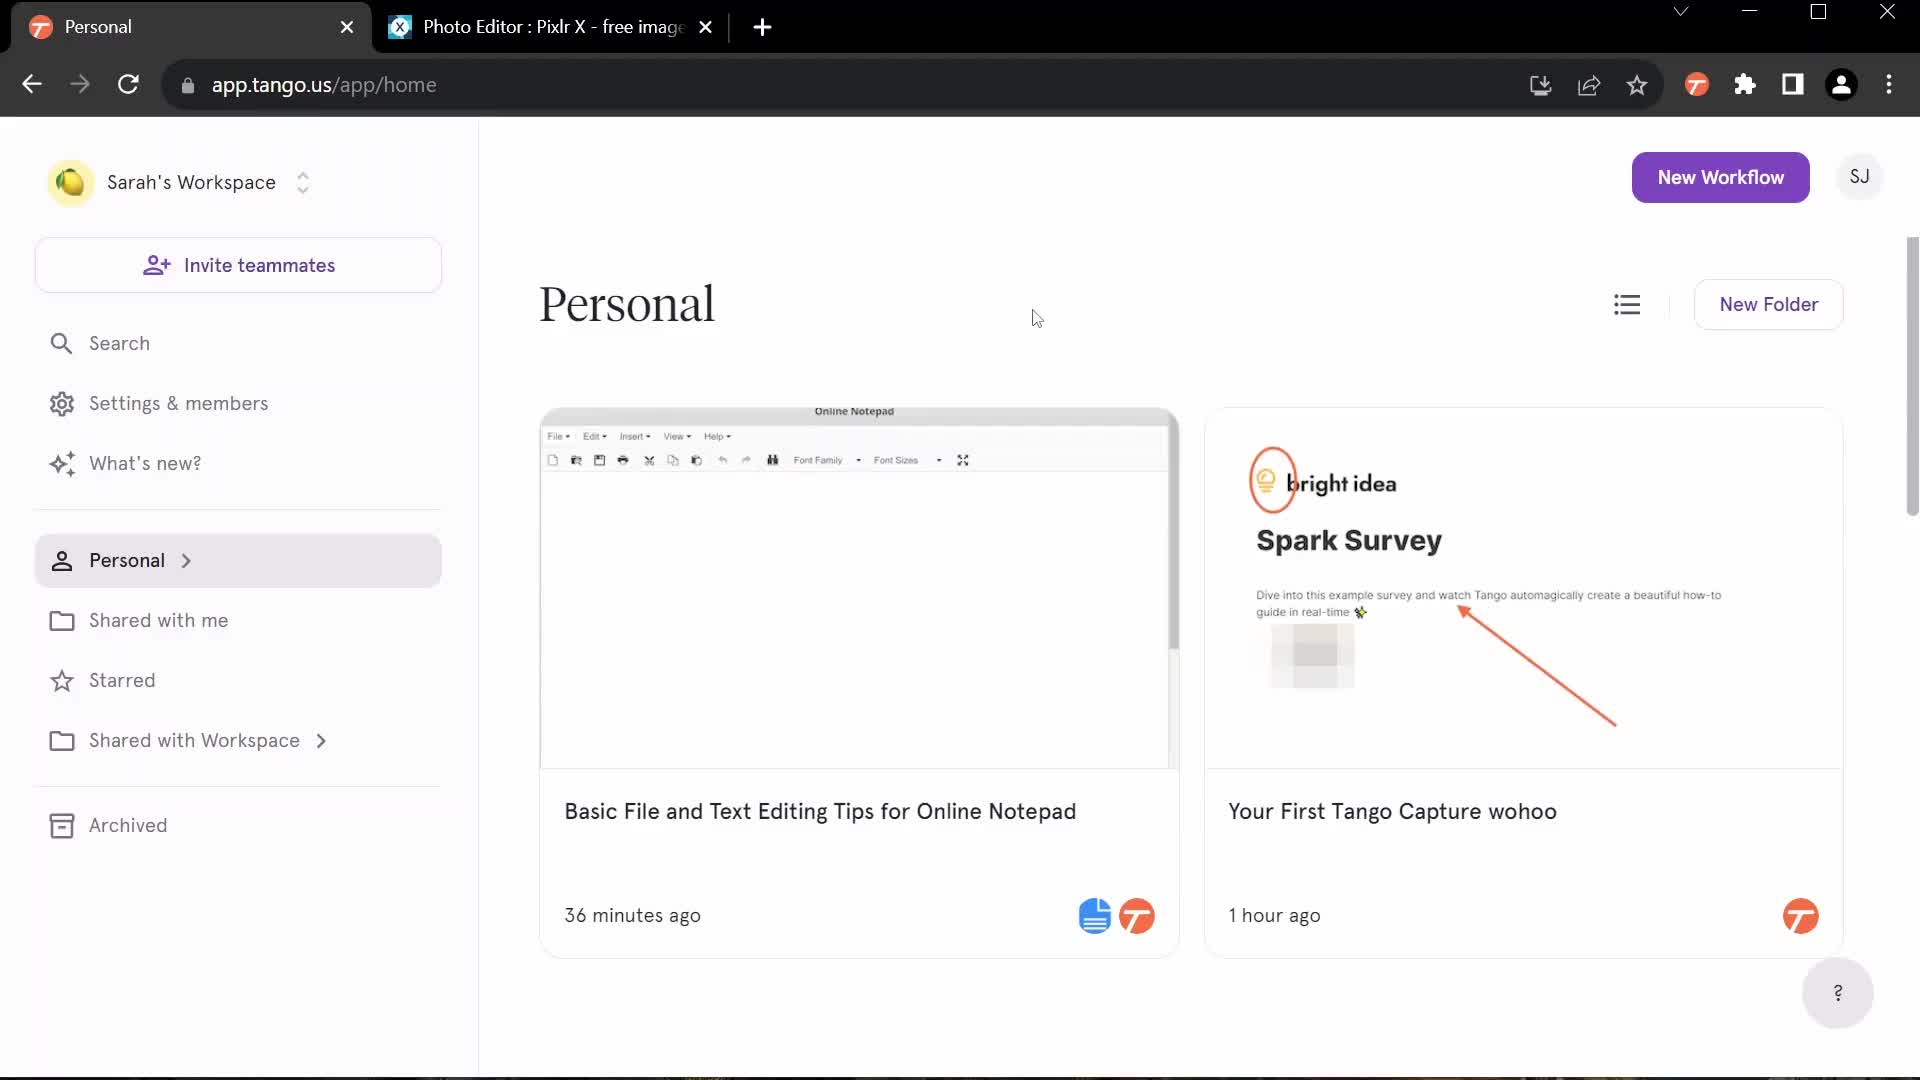This screenshot has width=1920, height=1080.
Task: Select the Personal section in sidebar
Action: coord(127,559)
